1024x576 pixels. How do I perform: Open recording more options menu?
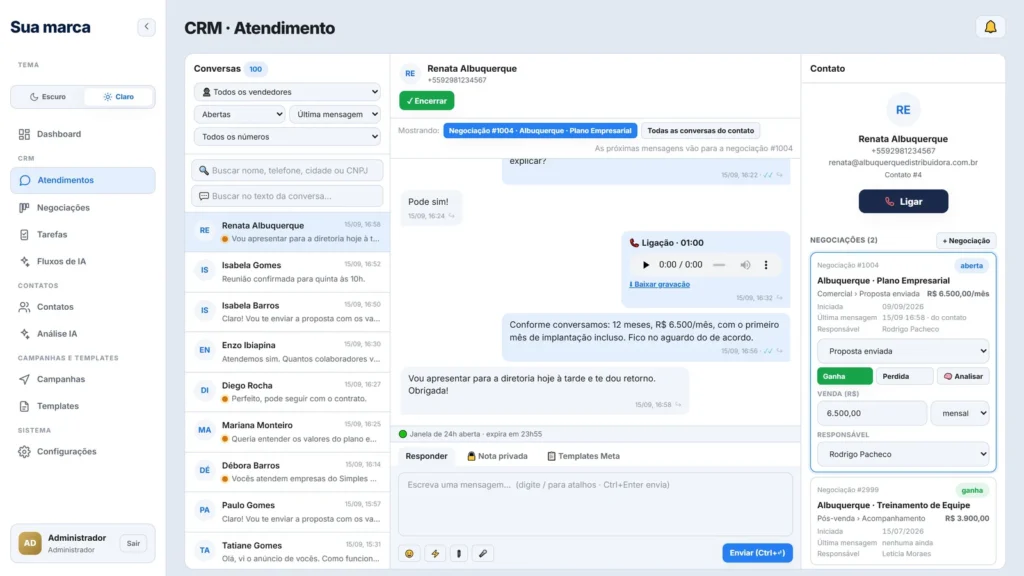766,265
